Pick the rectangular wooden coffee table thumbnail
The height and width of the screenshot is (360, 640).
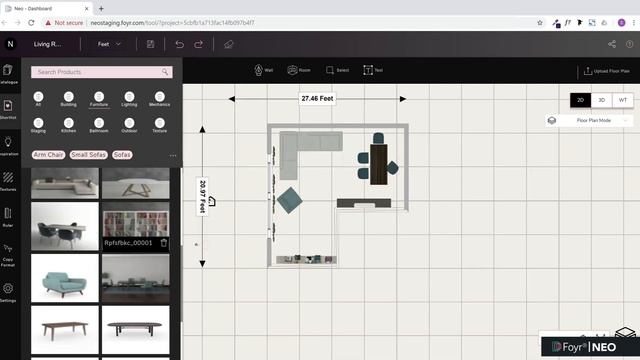tap(65, 330)
